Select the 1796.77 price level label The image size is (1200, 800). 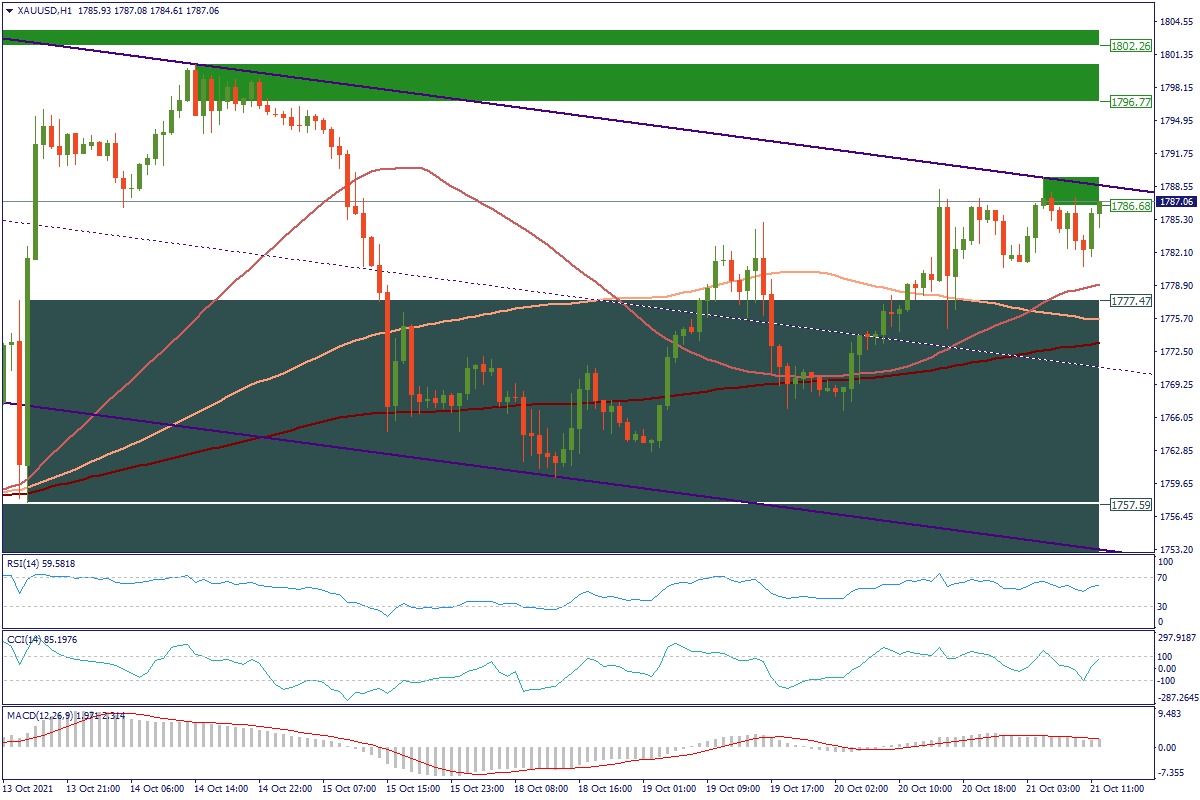click(x=1131, y=102)
